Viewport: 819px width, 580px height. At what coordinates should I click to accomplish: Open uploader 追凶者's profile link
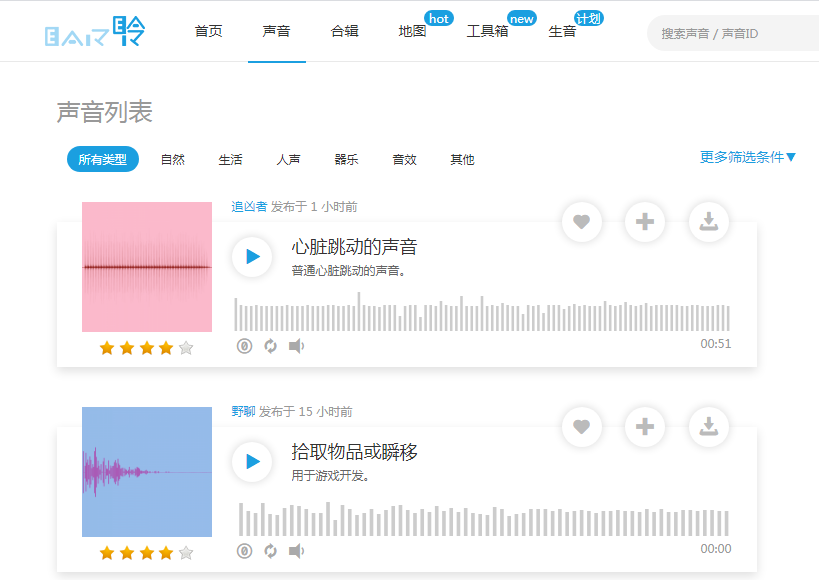click(x=249, y=207)
